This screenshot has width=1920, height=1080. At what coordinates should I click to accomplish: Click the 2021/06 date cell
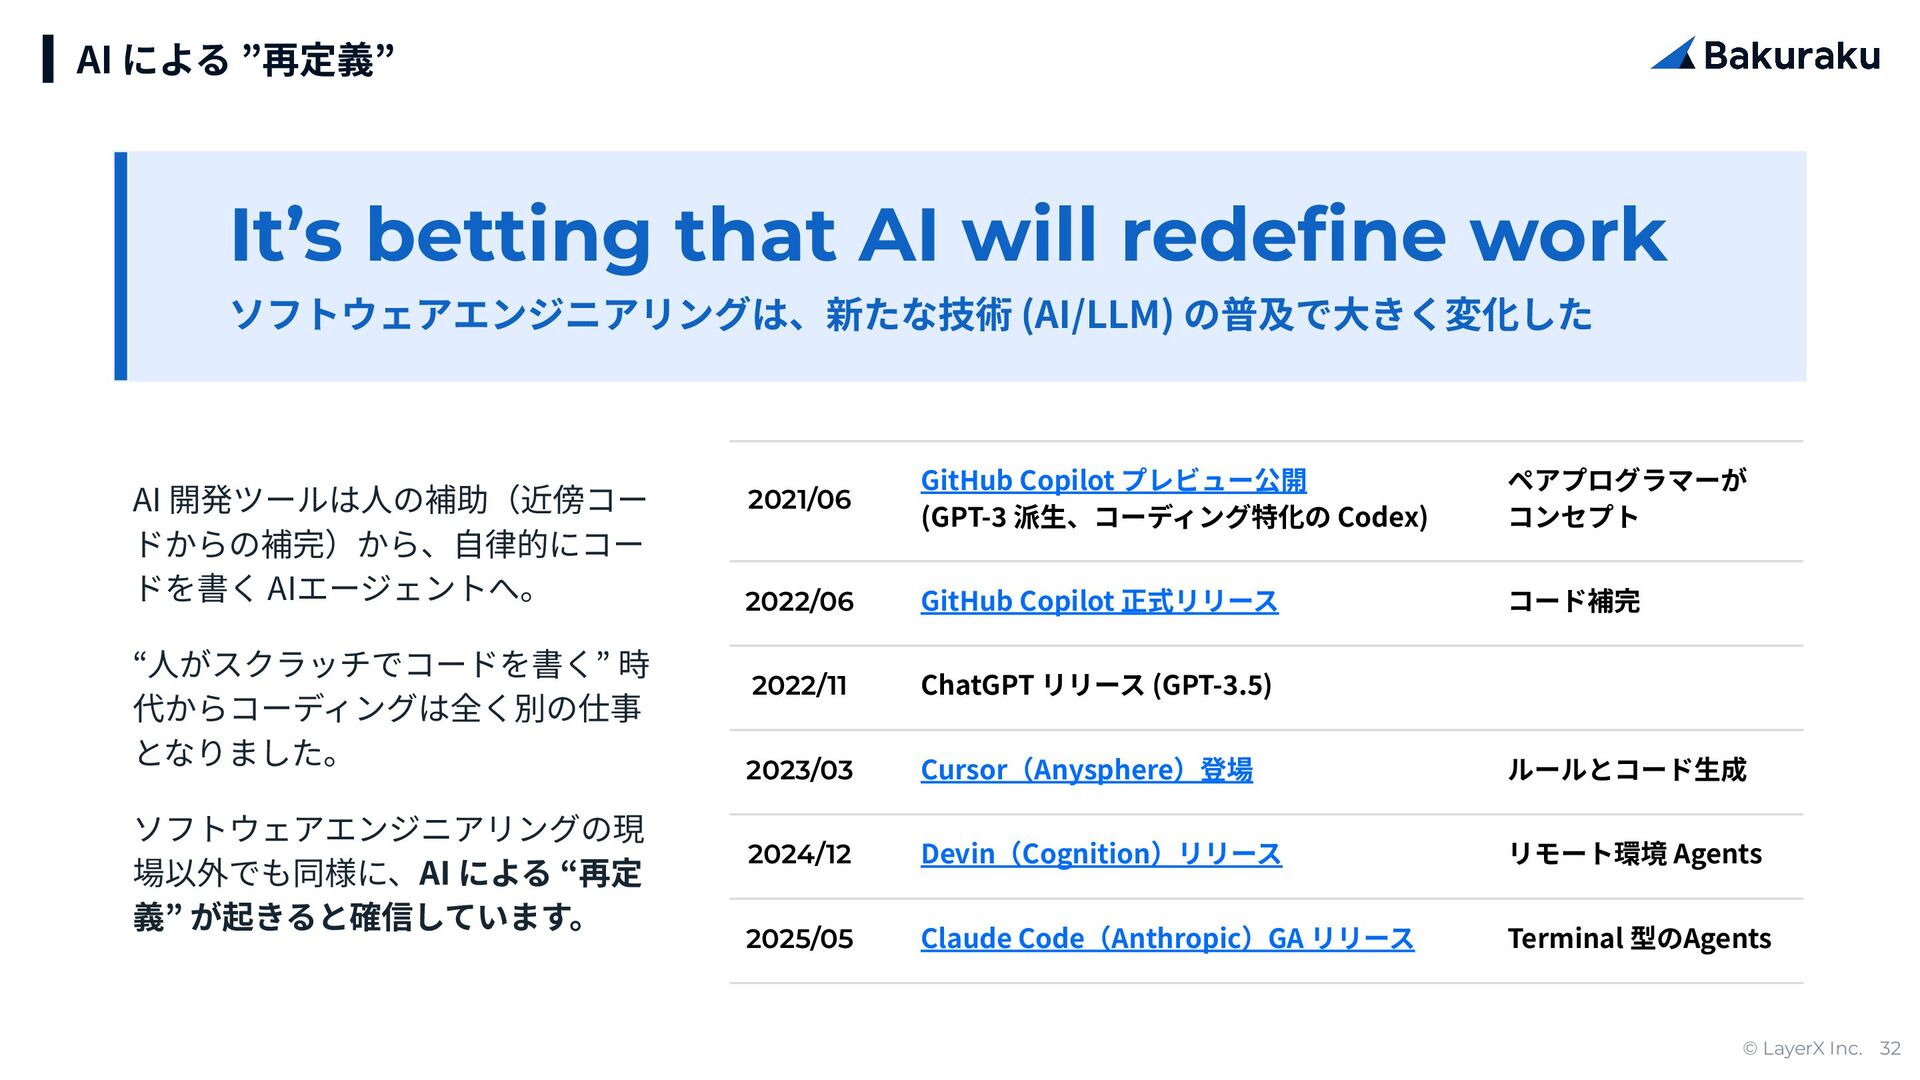[799, 500]
